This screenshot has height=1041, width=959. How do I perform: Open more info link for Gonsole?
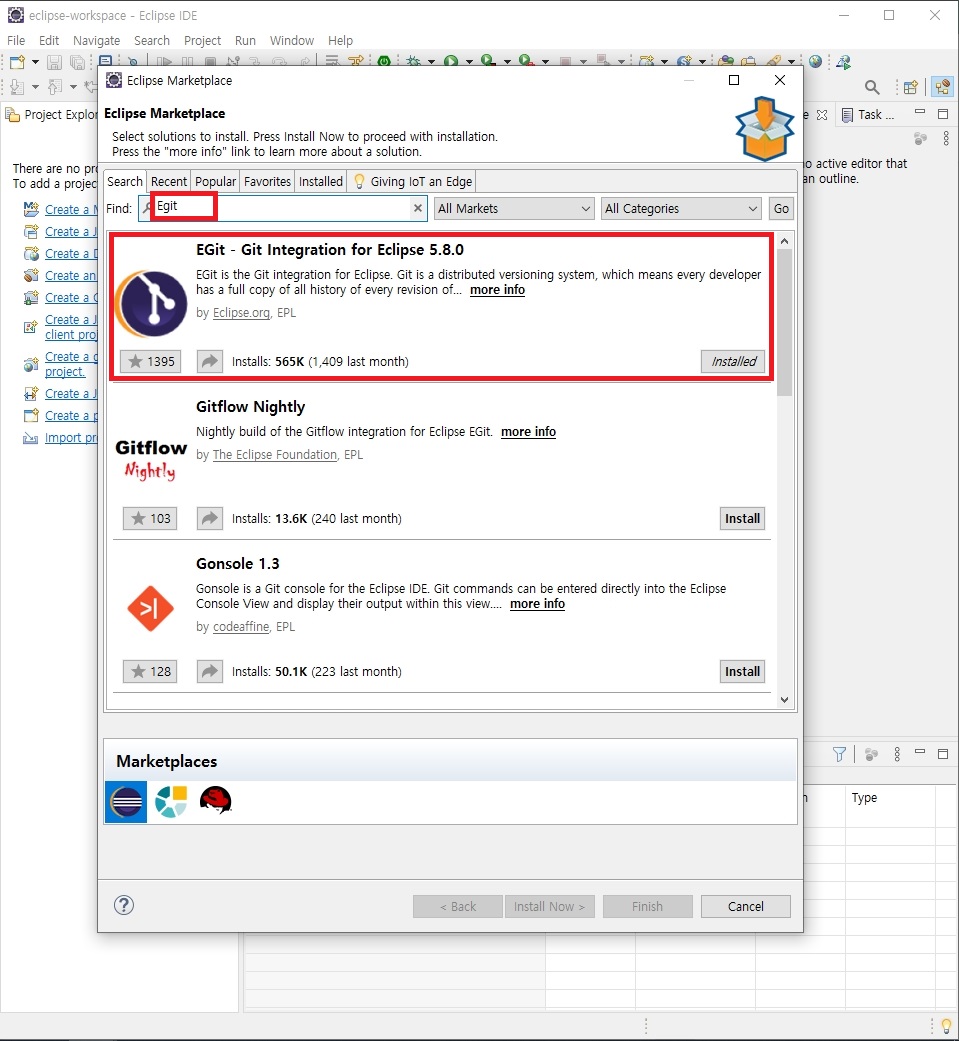537,603
